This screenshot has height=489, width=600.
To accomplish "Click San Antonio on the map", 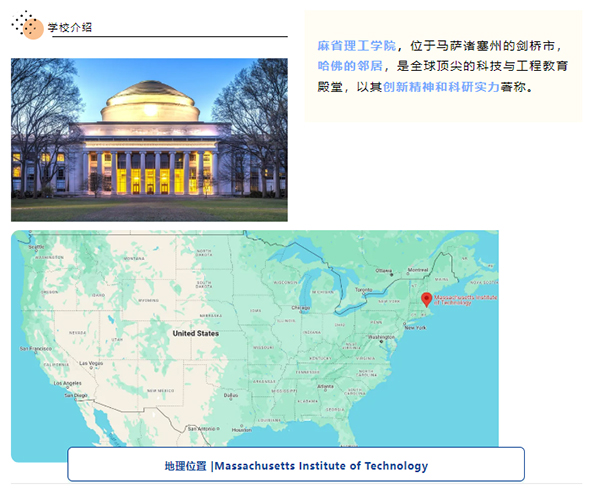I will tap(202, 429).
